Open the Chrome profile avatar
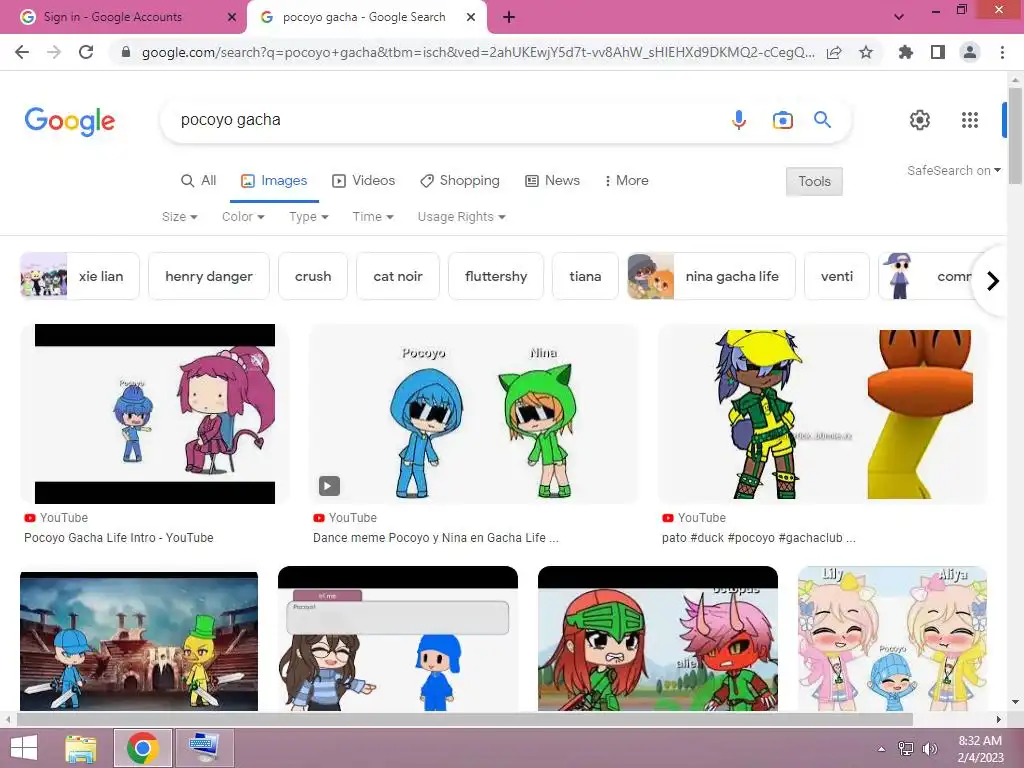Screen dimensions: 1024x768 tap(970, 52)
